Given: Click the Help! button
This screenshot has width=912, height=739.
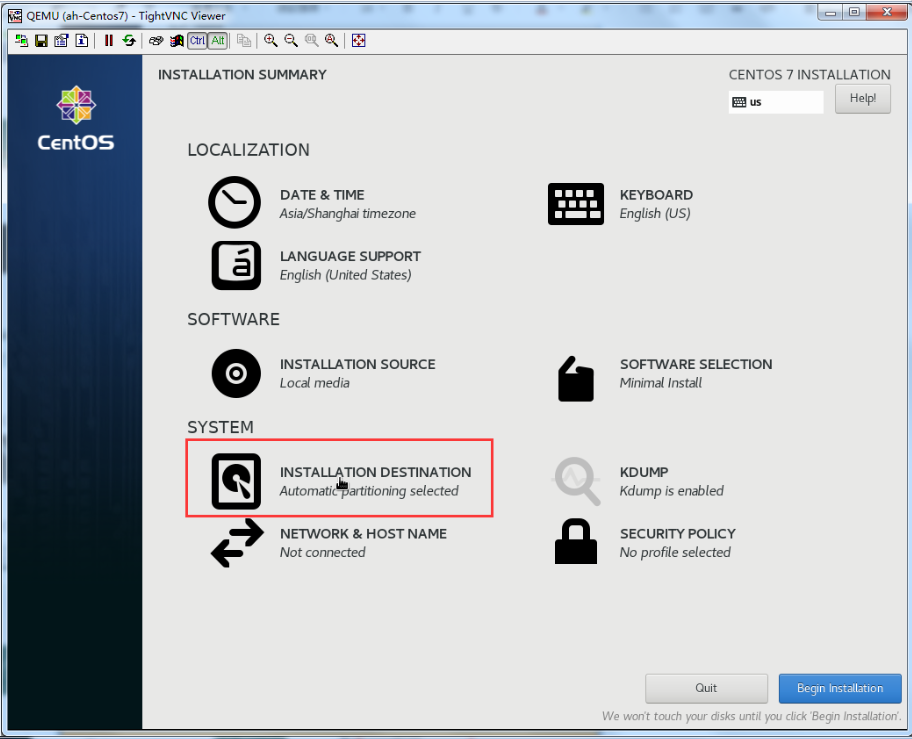Looking at the screenshot, I should point(862,99).
